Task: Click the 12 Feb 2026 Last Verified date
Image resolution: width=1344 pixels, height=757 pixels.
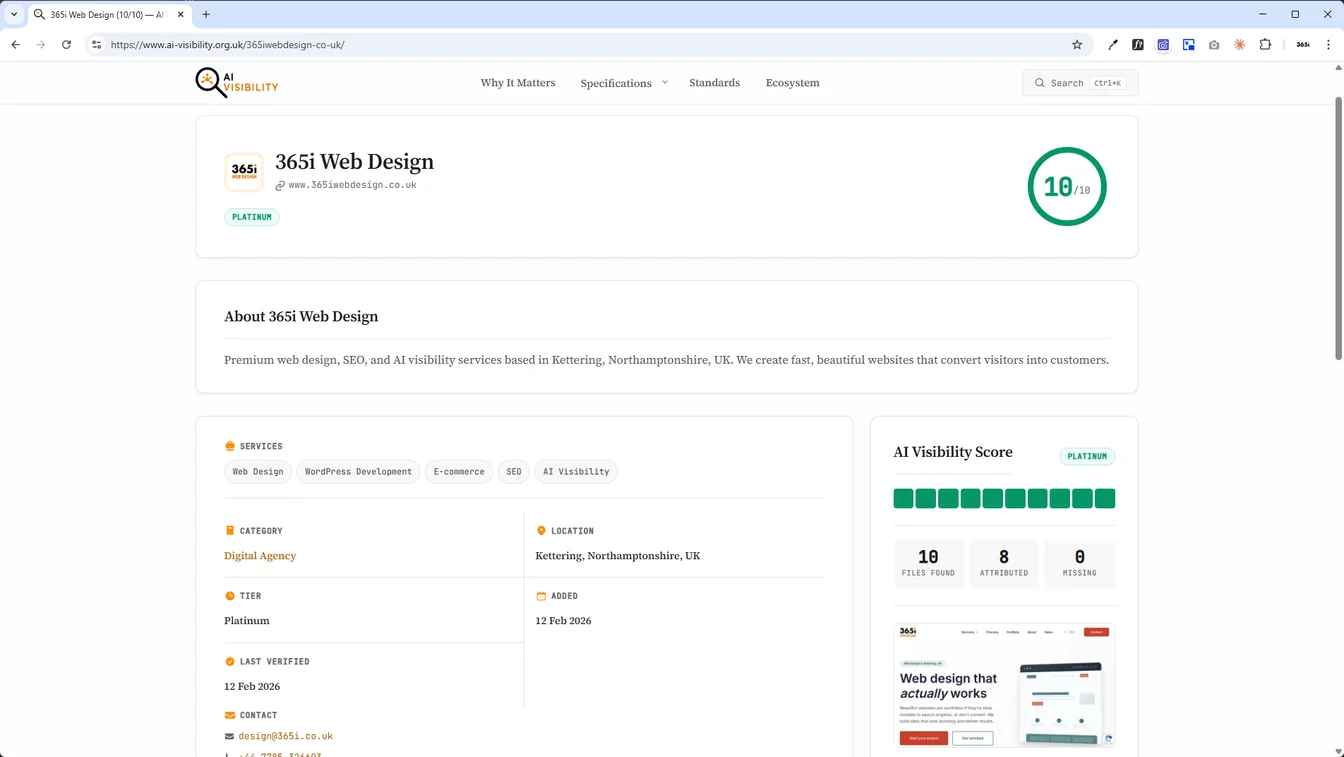Action: [x=252, y=687]
